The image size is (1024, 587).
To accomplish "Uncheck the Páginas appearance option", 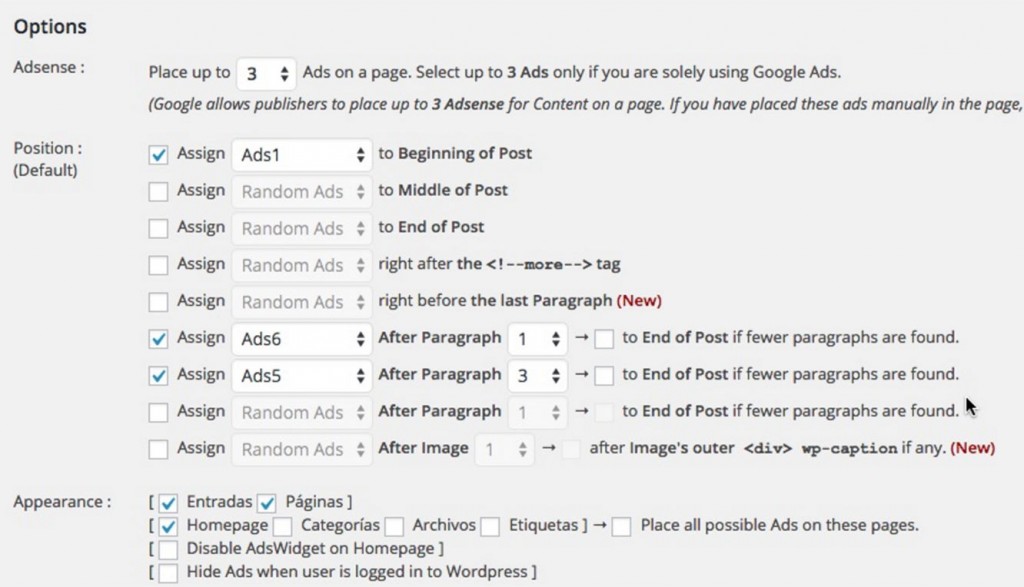I will point(265,501).
